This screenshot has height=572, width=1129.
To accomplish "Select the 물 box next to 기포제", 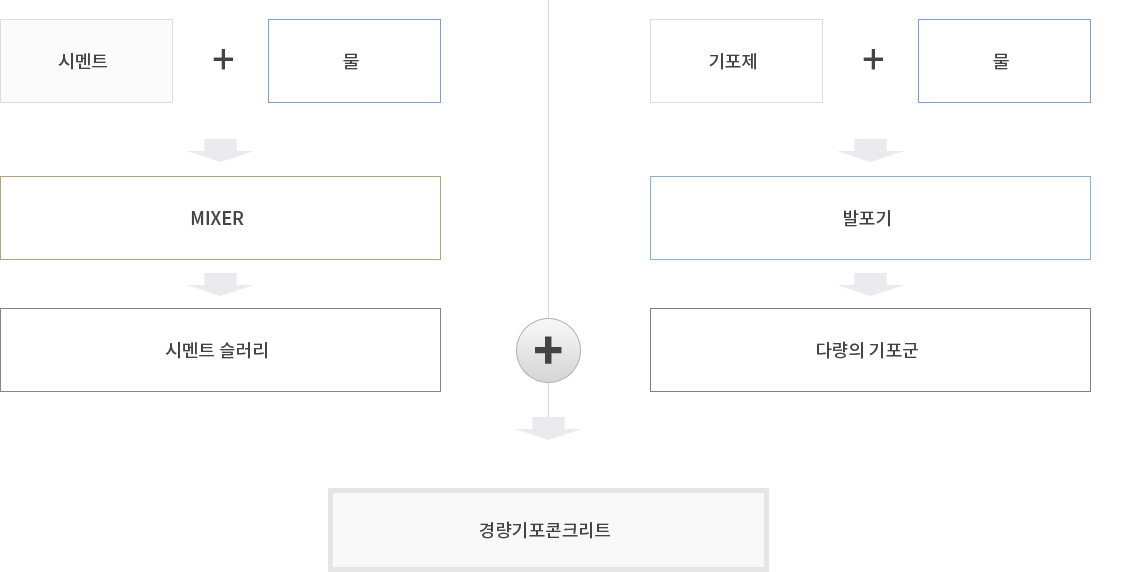I will 1004,61.
